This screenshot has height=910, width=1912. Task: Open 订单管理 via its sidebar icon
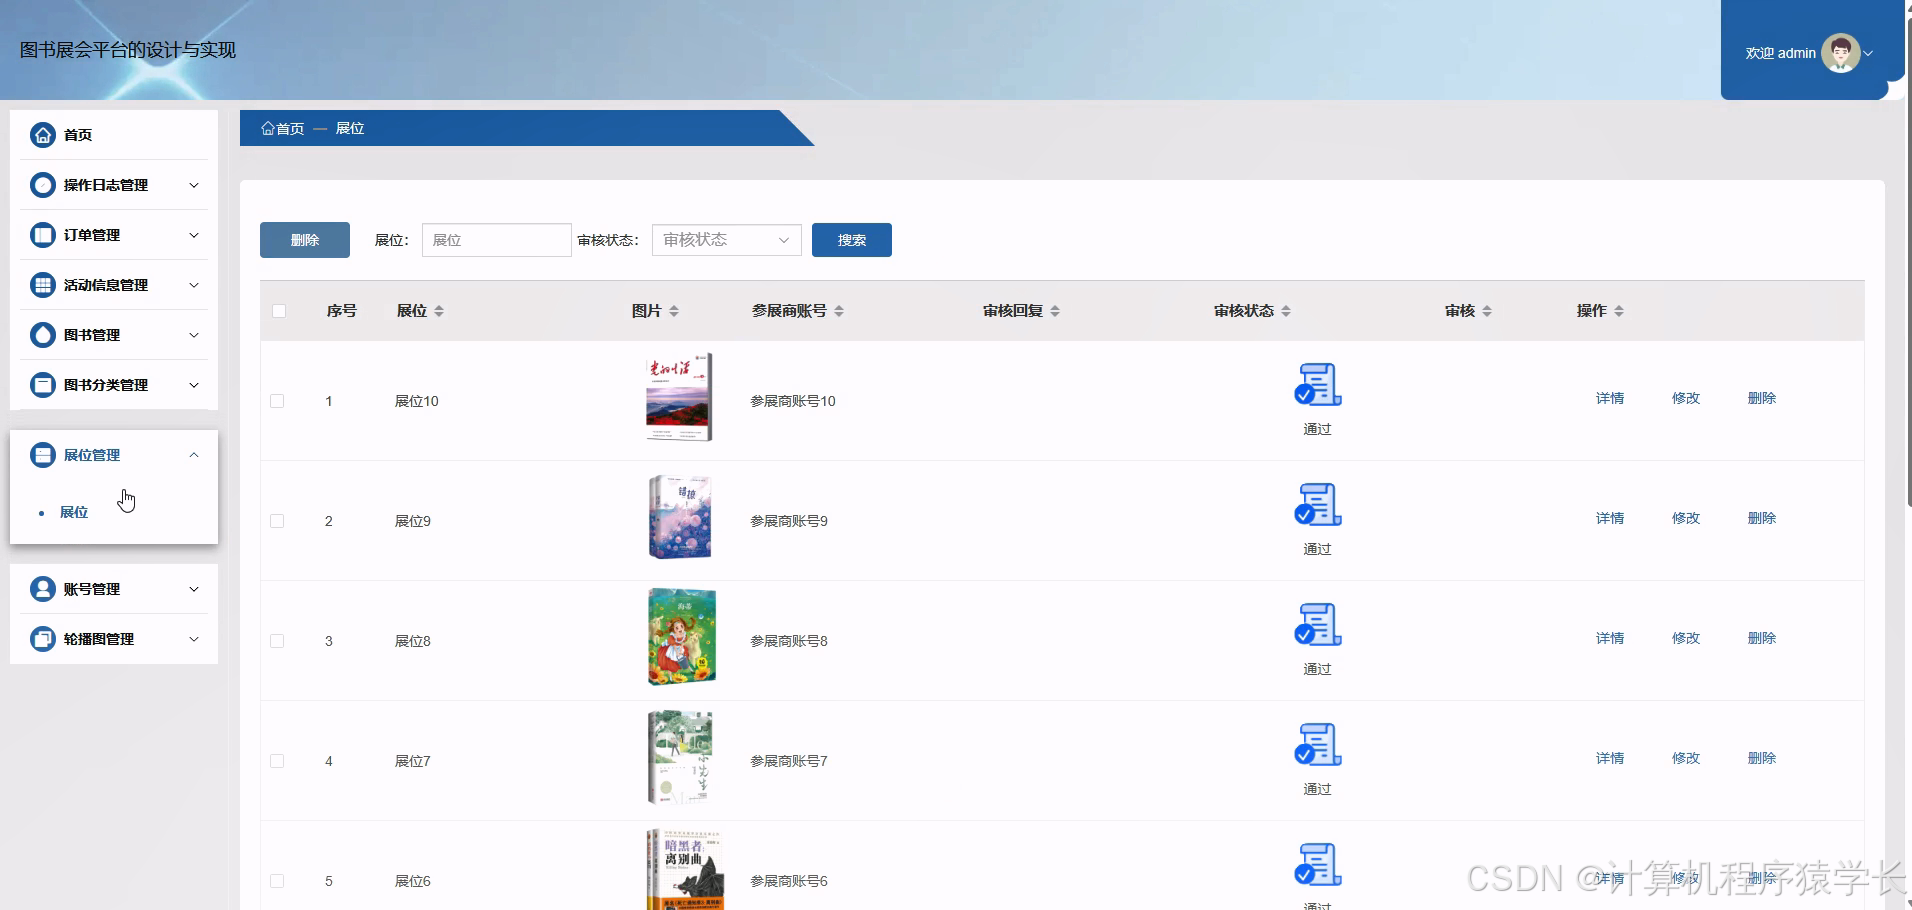point(42,235)
